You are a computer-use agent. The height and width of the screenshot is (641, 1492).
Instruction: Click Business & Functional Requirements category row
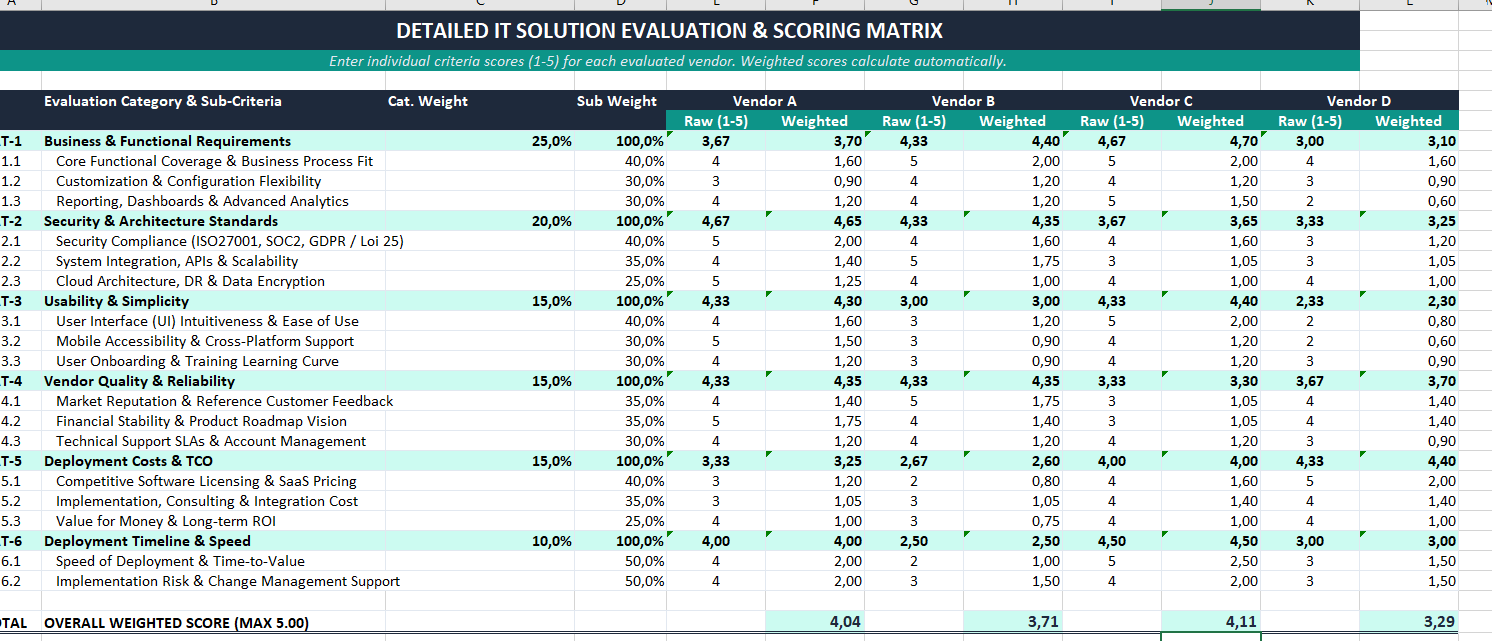click(x=729, y=141)
